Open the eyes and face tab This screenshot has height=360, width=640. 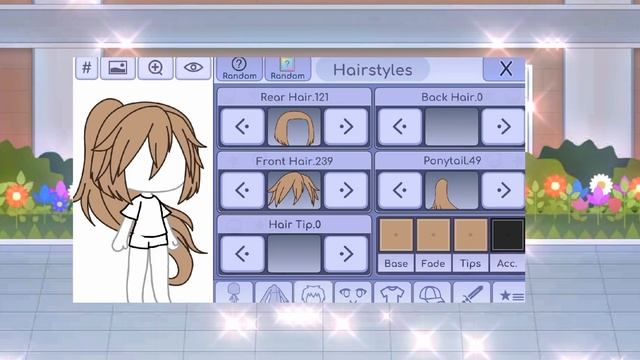tap(353, 292)
